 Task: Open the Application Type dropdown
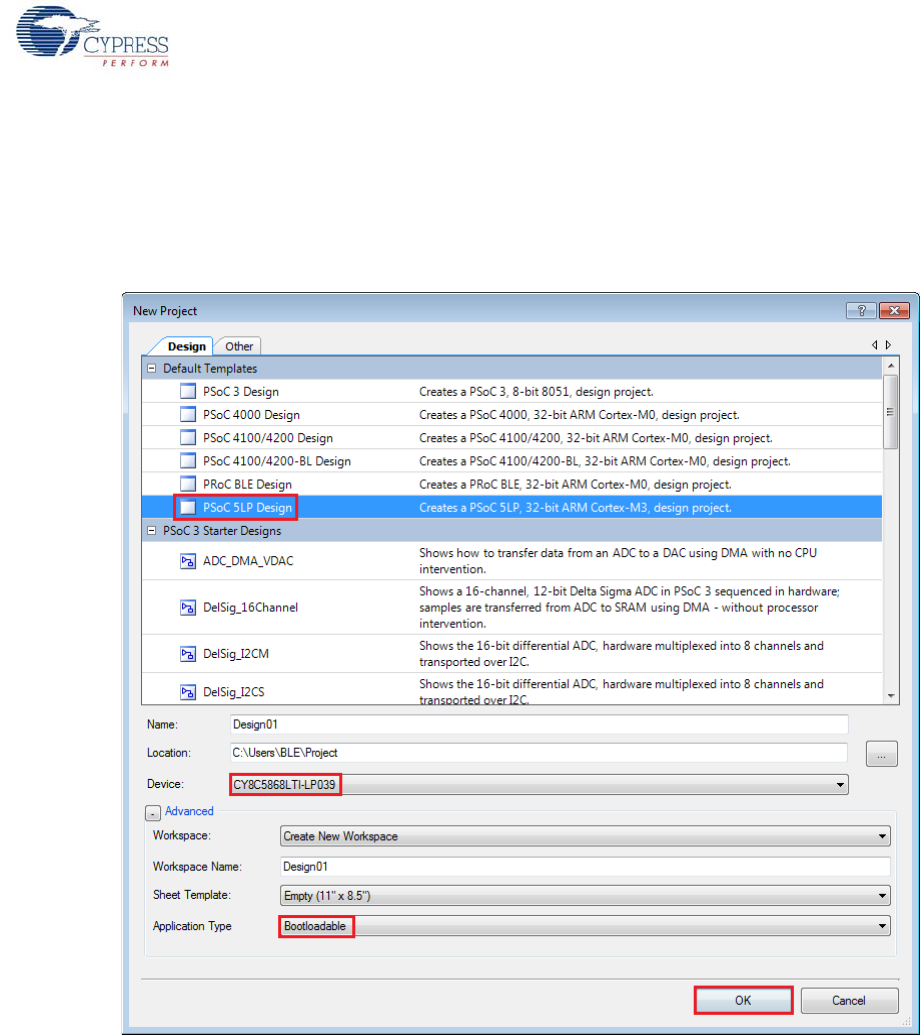click(x=882, y=926)
